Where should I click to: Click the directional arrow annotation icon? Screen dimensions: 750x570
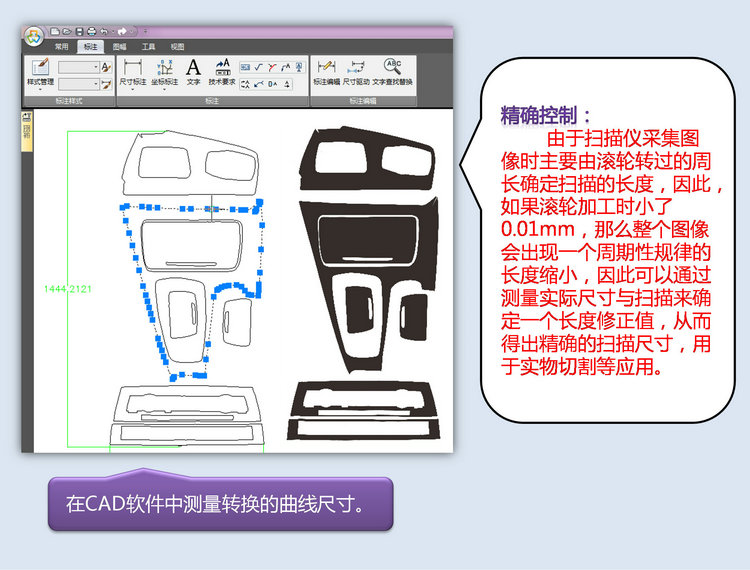point(259,85)
